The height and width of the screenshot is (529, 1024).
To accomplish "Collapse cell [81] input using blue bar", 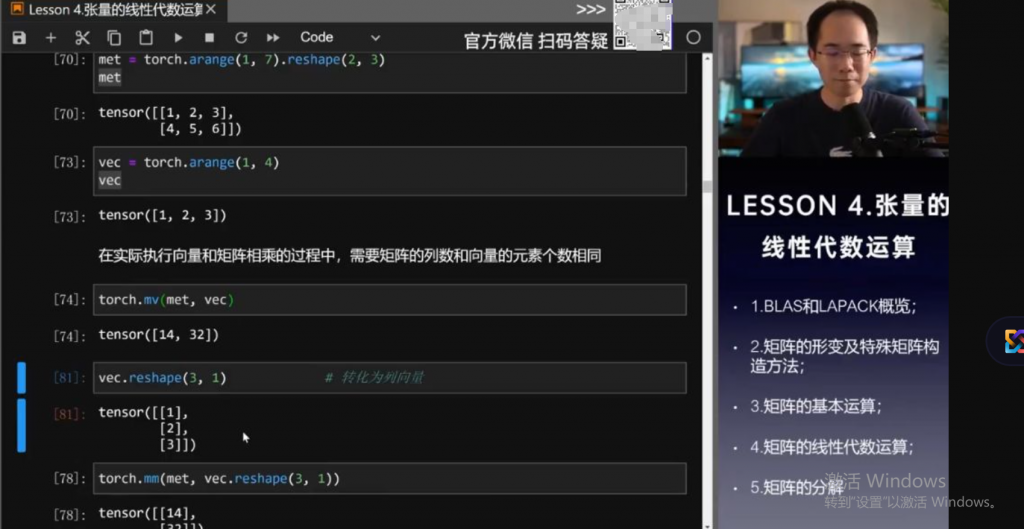I will (x=22, y=377).
